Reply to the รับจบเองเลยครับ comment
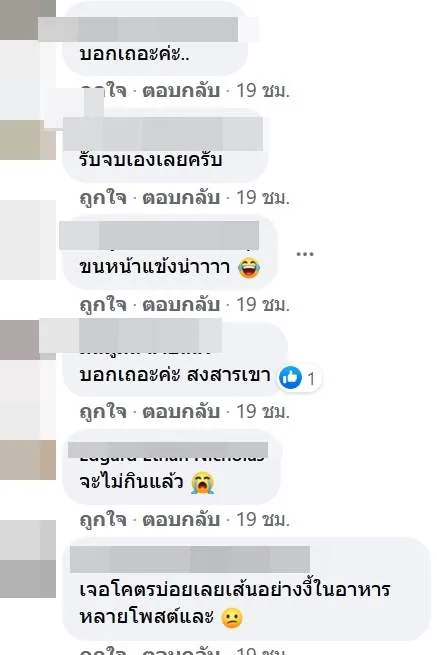The image size is (437, 655). pos(181,198)
